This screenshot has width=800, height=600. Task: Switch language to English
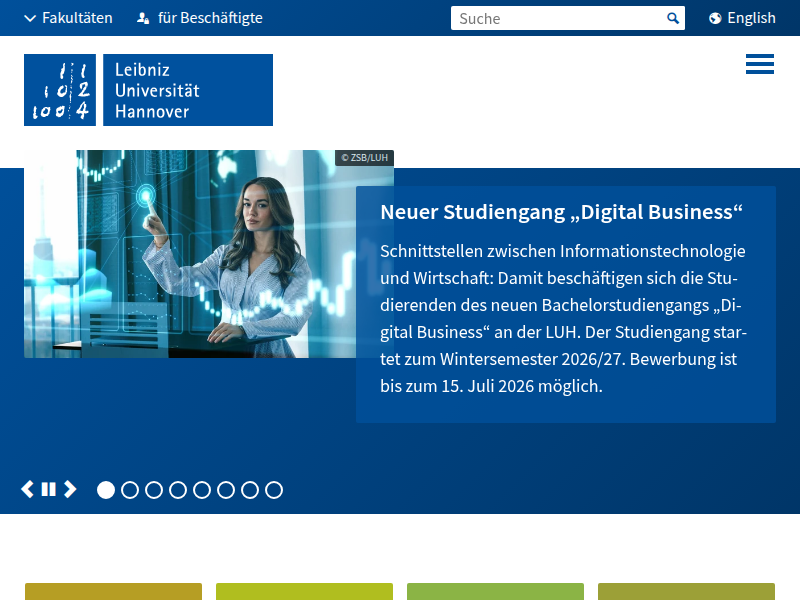tap(751, 18)
